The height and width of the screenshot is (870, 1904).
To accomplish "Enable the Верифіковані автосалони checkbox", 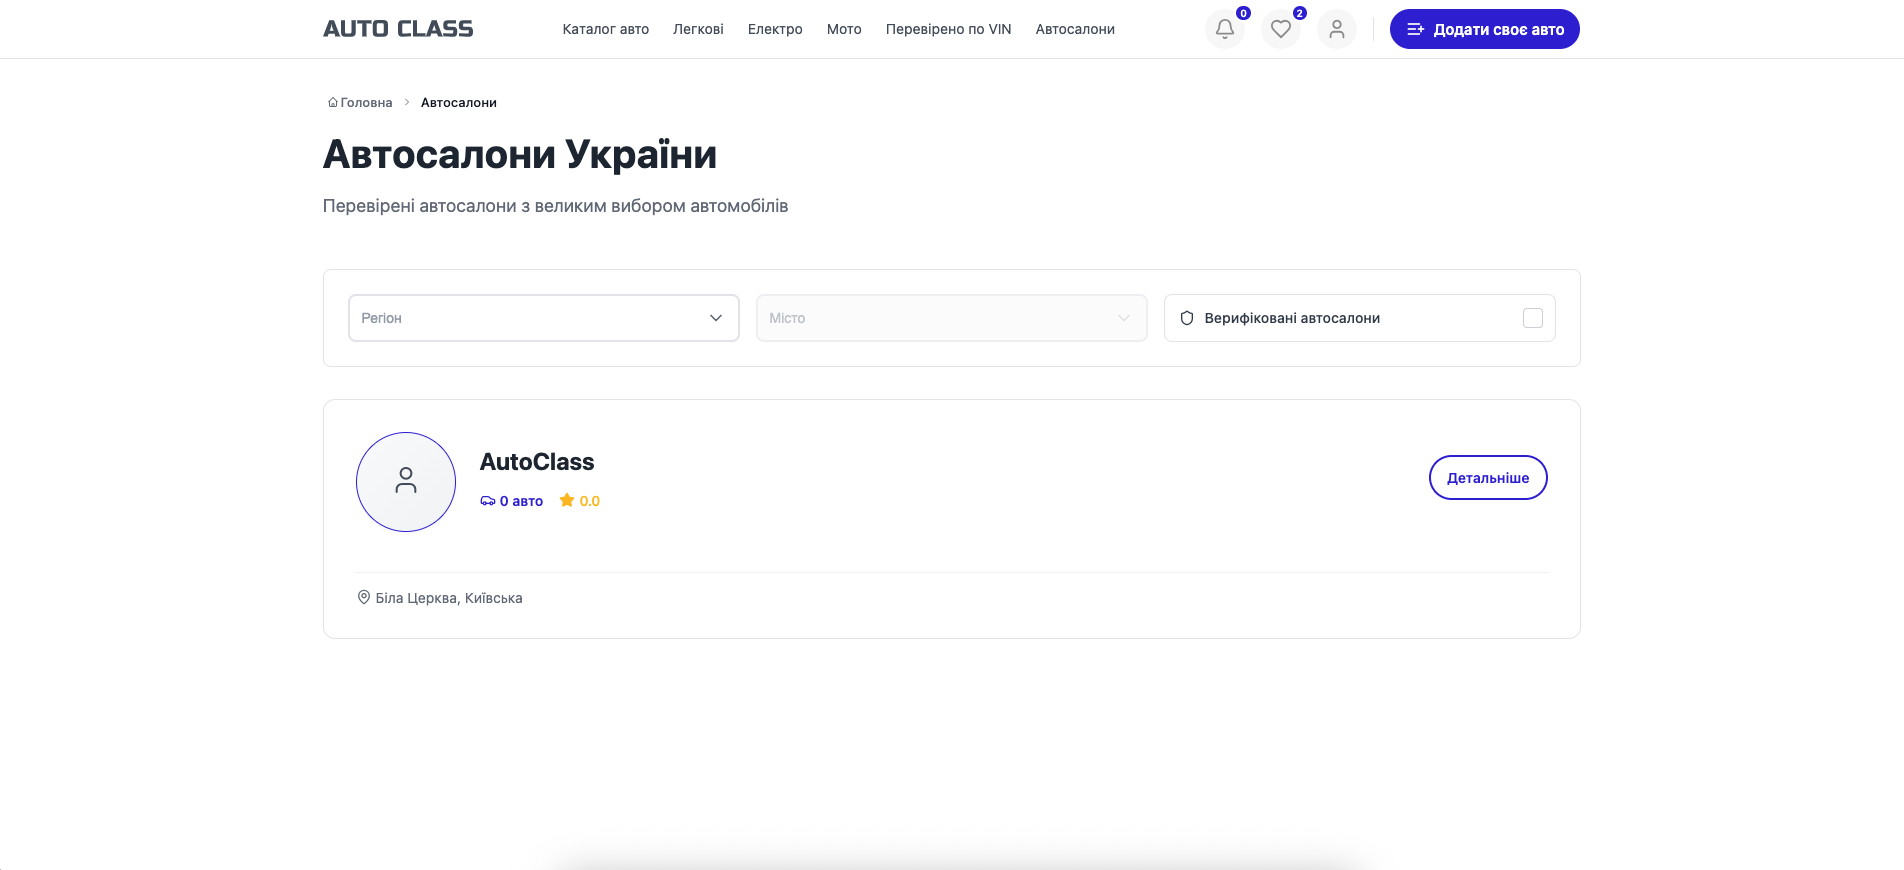I will tap(1532, 318).
